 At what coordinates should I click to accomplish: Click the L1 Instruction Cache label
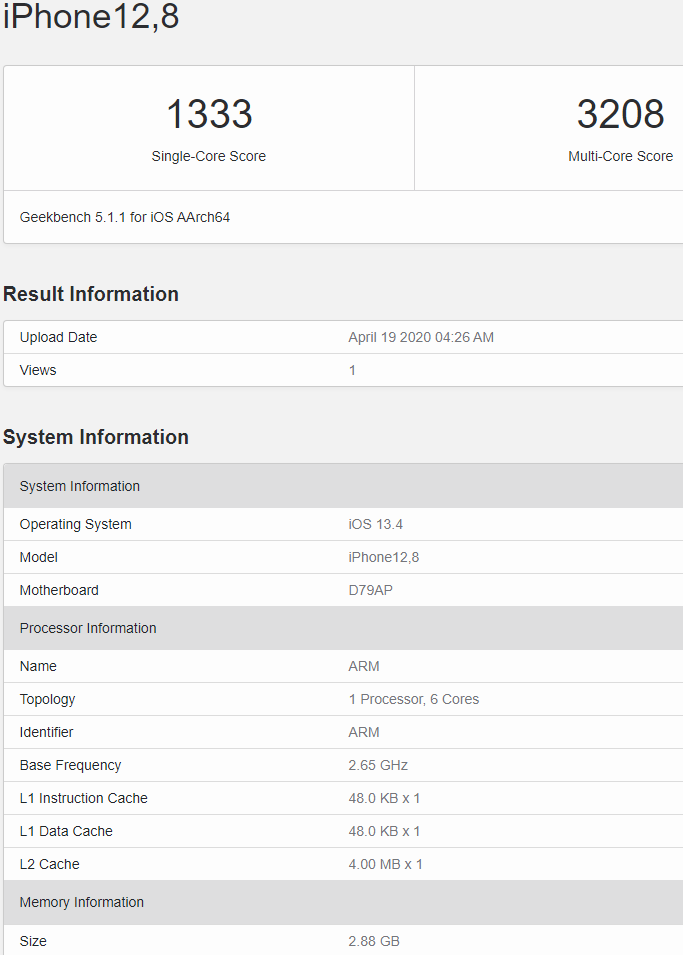[83, 798]
